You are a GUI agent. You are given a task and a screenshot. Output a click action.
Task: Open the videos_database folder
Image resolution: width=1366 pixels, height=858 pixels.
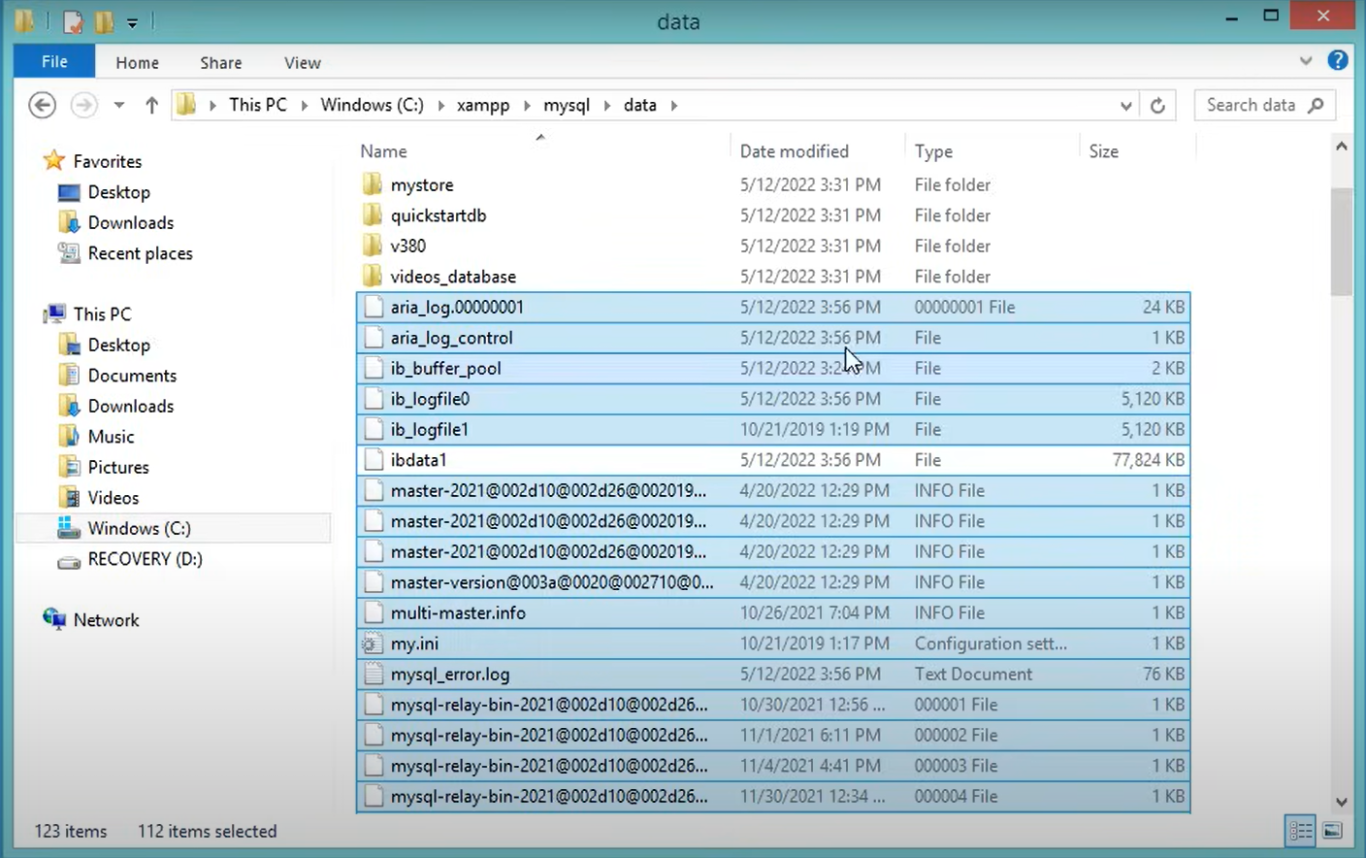[x=452, y=276]
